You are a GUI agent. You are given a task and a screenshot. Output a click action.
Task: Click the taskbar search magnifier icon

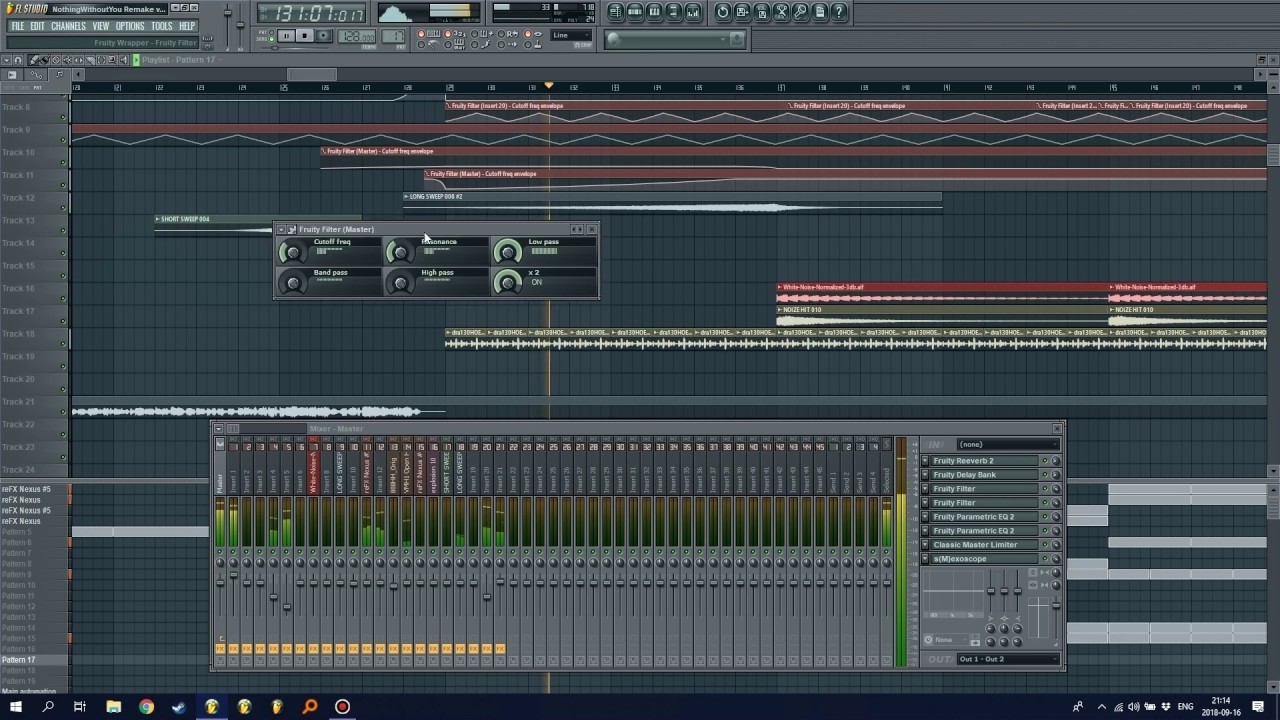tap(47, 706)
